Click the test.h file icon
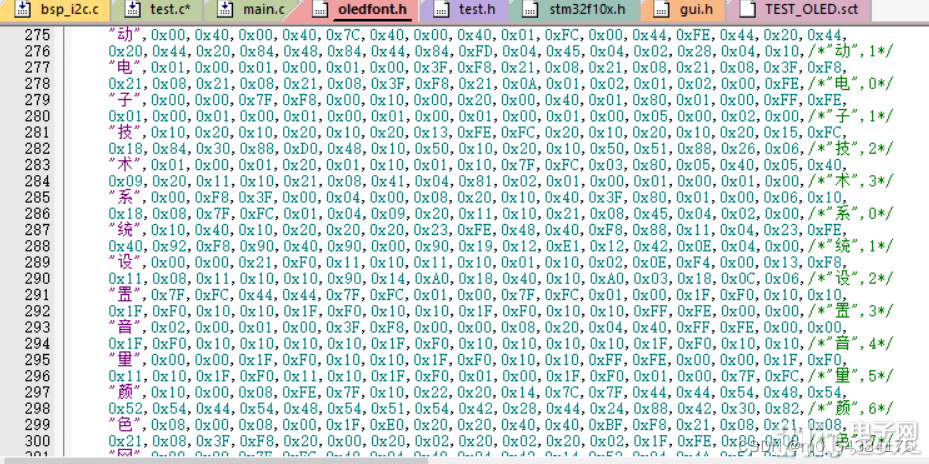Image resolution: width=929 pixels, height=464 pixels. tap(441, 9)
